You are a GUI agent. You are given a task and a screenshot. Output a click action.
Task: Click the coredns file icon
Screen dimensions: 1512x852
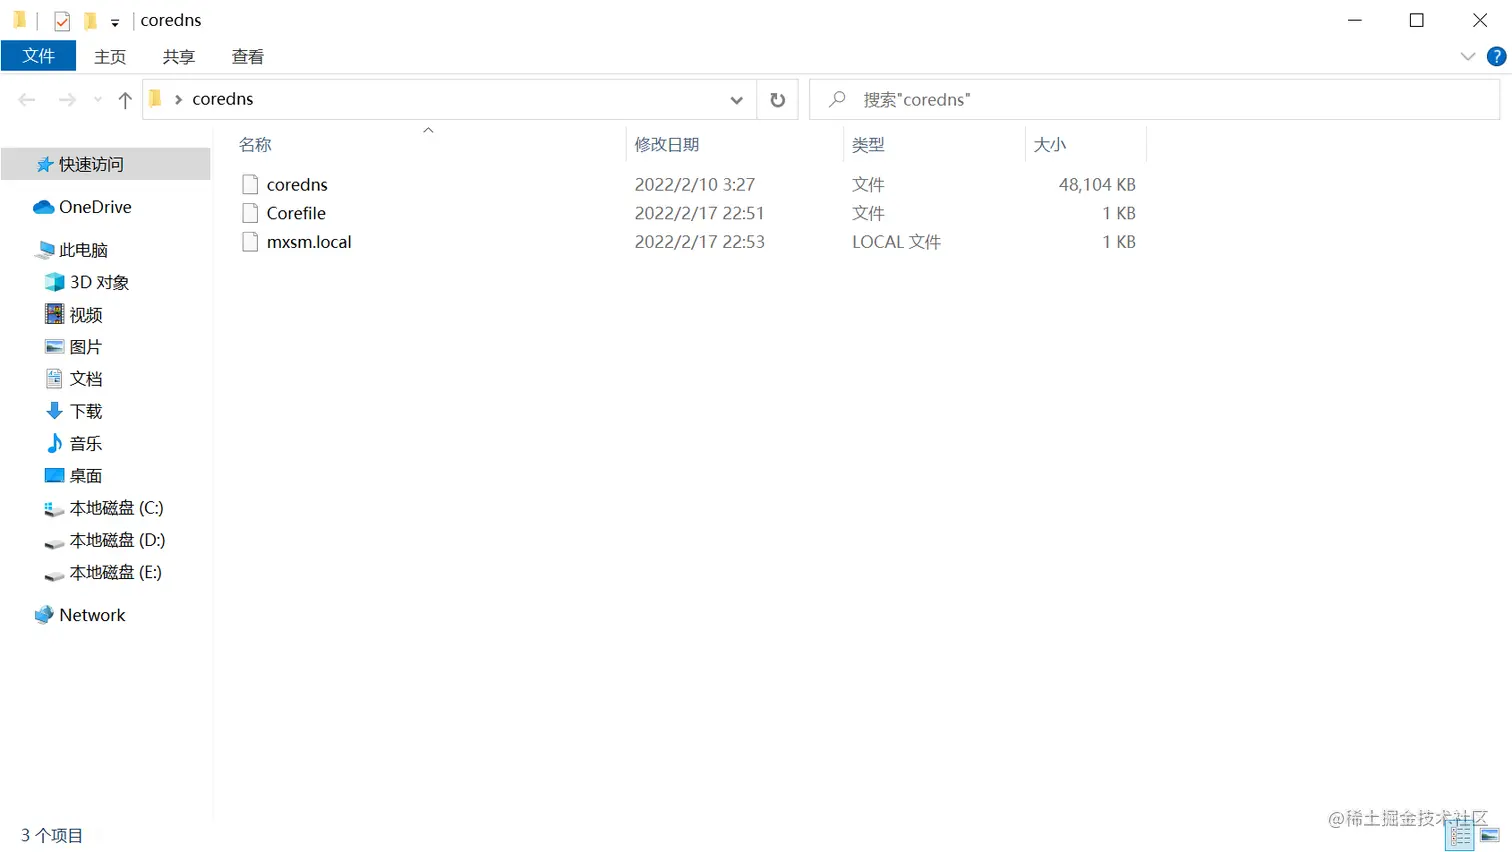click(x=250, y=185)
